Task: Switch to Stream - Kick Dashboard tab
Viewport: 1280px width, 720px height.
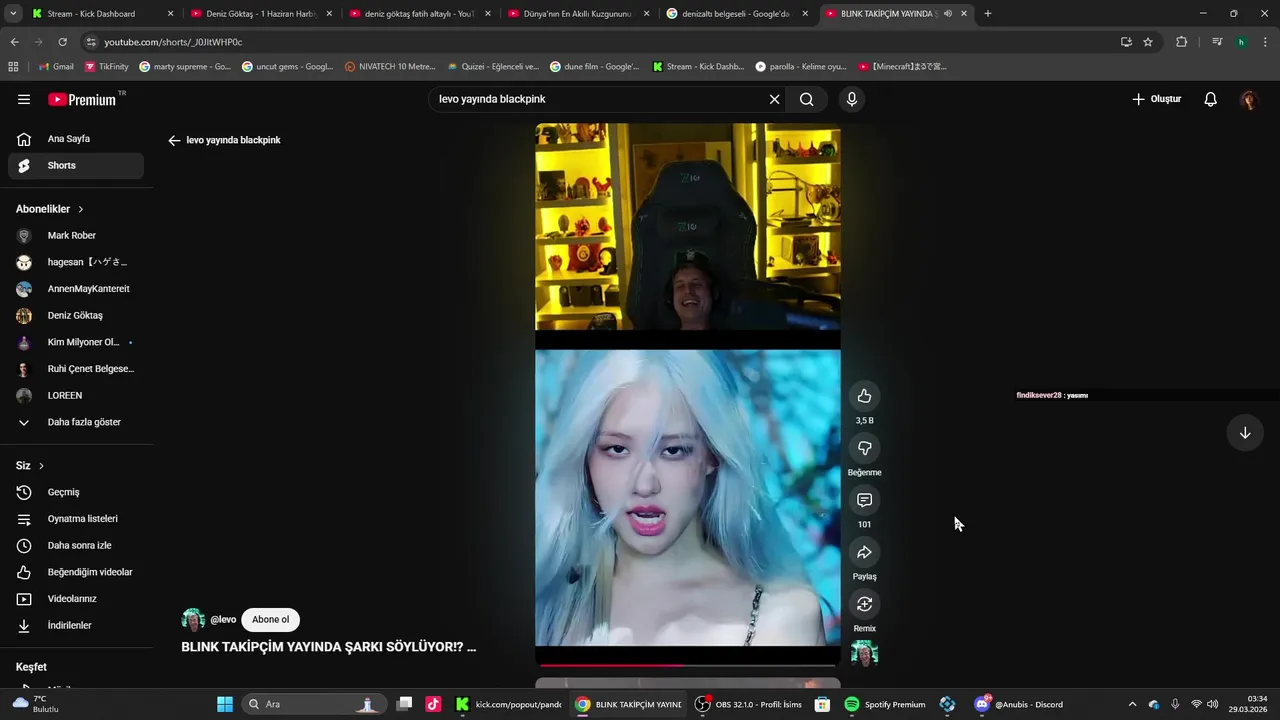Action: coord(100,14)
